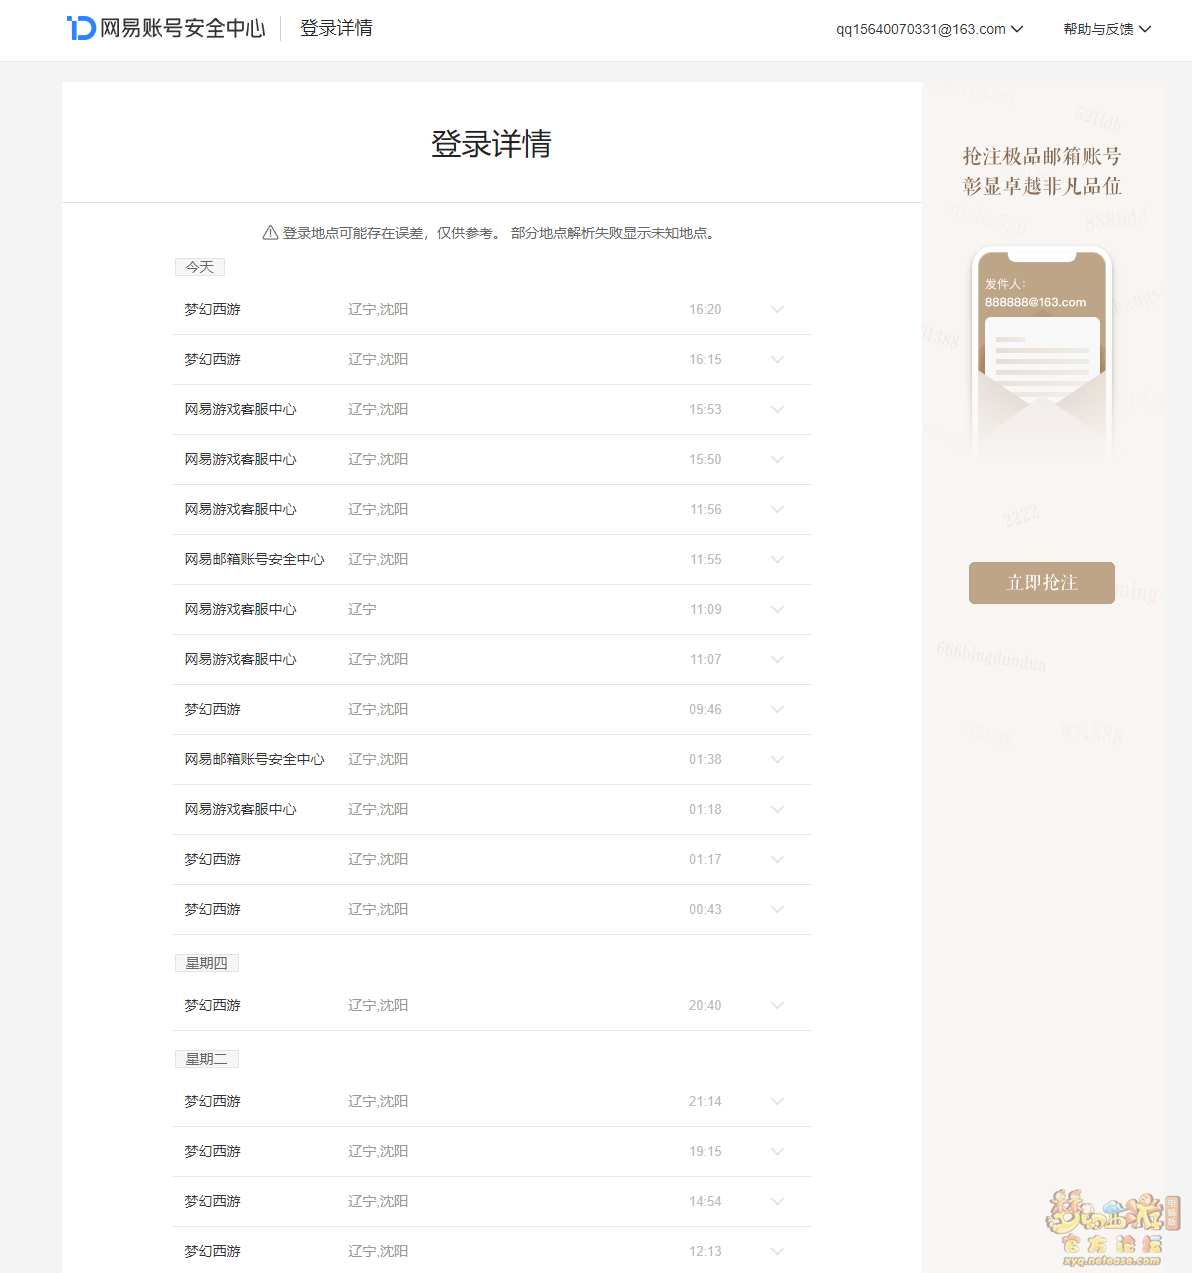Expand the 星期二 梦幻西游 login at 21:14
Image resolution: width=1192 pixels, height=1273 pixels.
click(777, 1102)
